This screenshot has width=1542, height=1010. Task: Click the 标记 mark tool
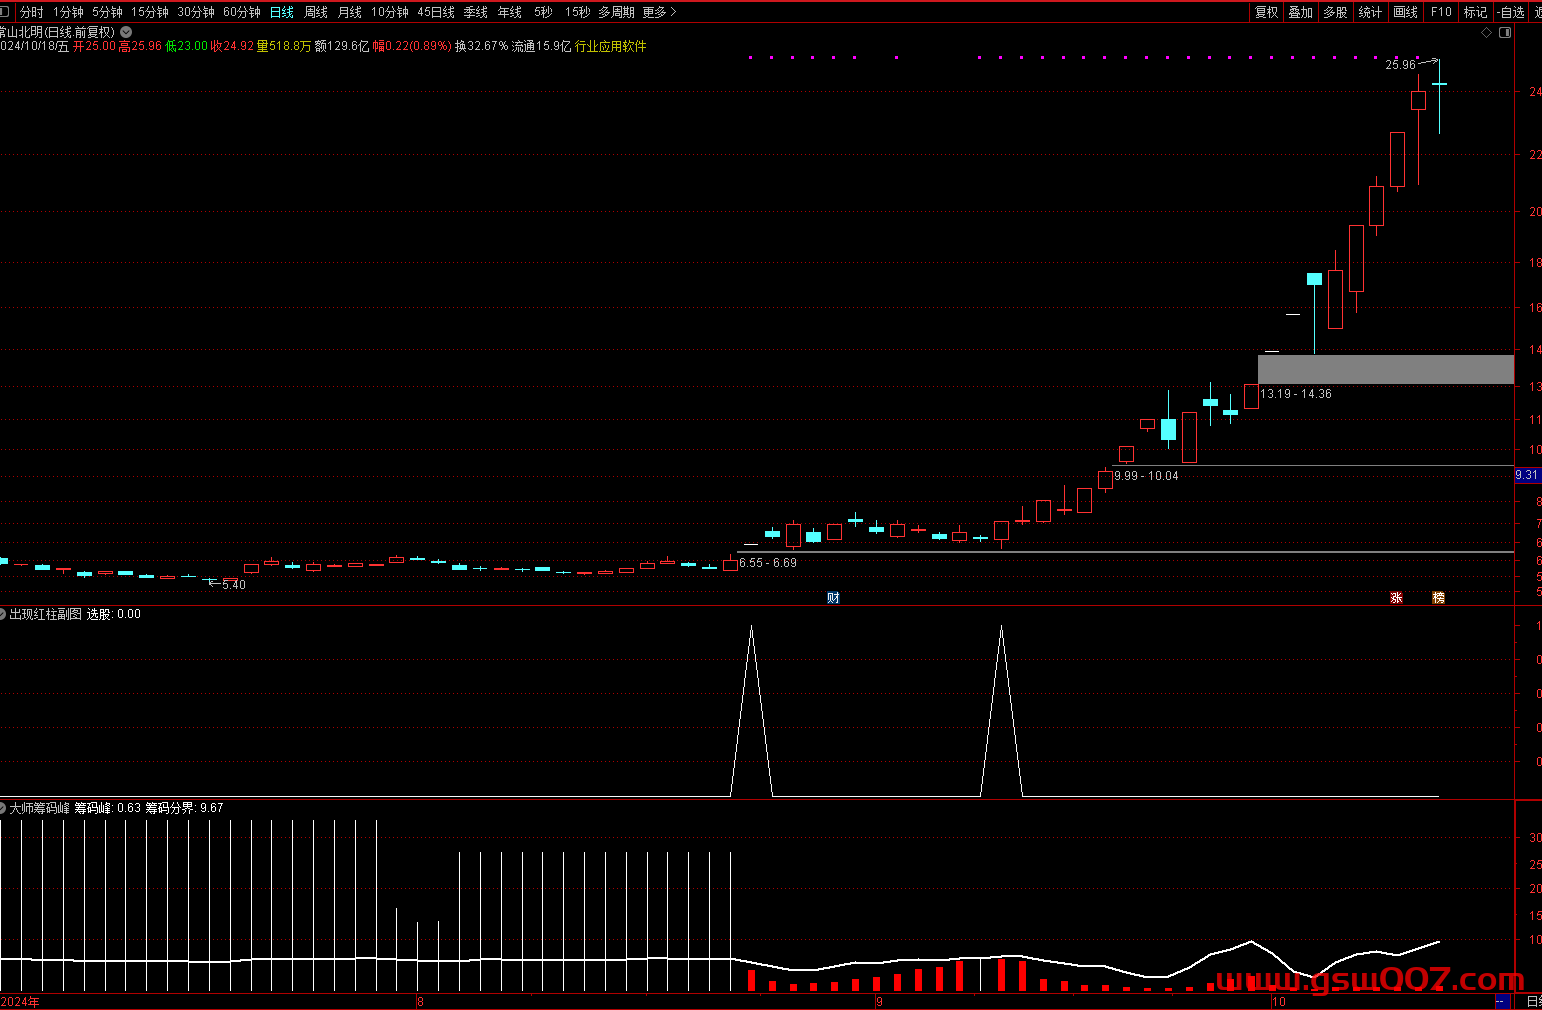click(1475, 12)
